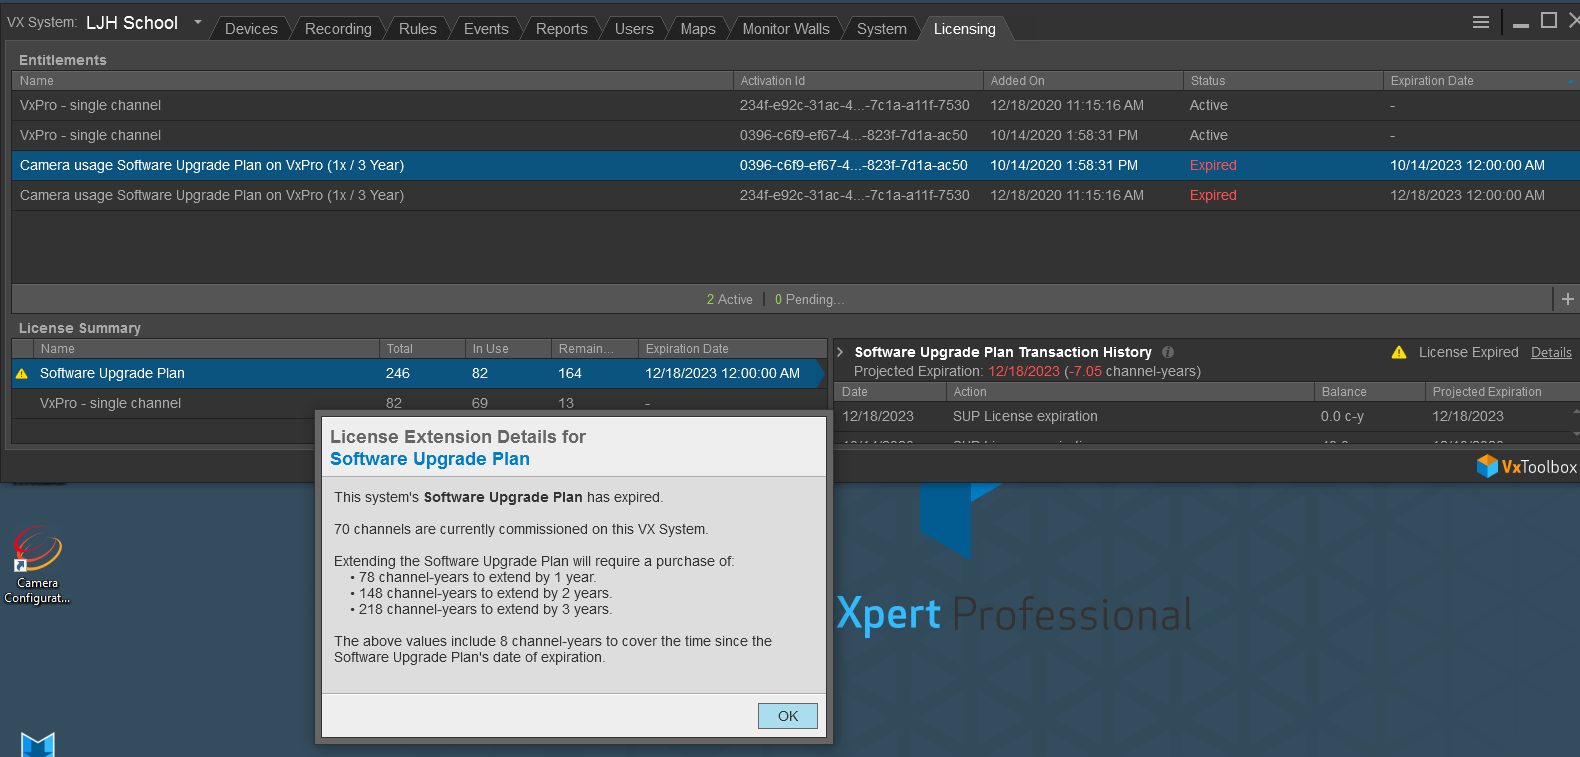Sort entitlements by Activation Id column
Image resolution: width=1580 pixels, height=757 pixels.
coord(858,81)
